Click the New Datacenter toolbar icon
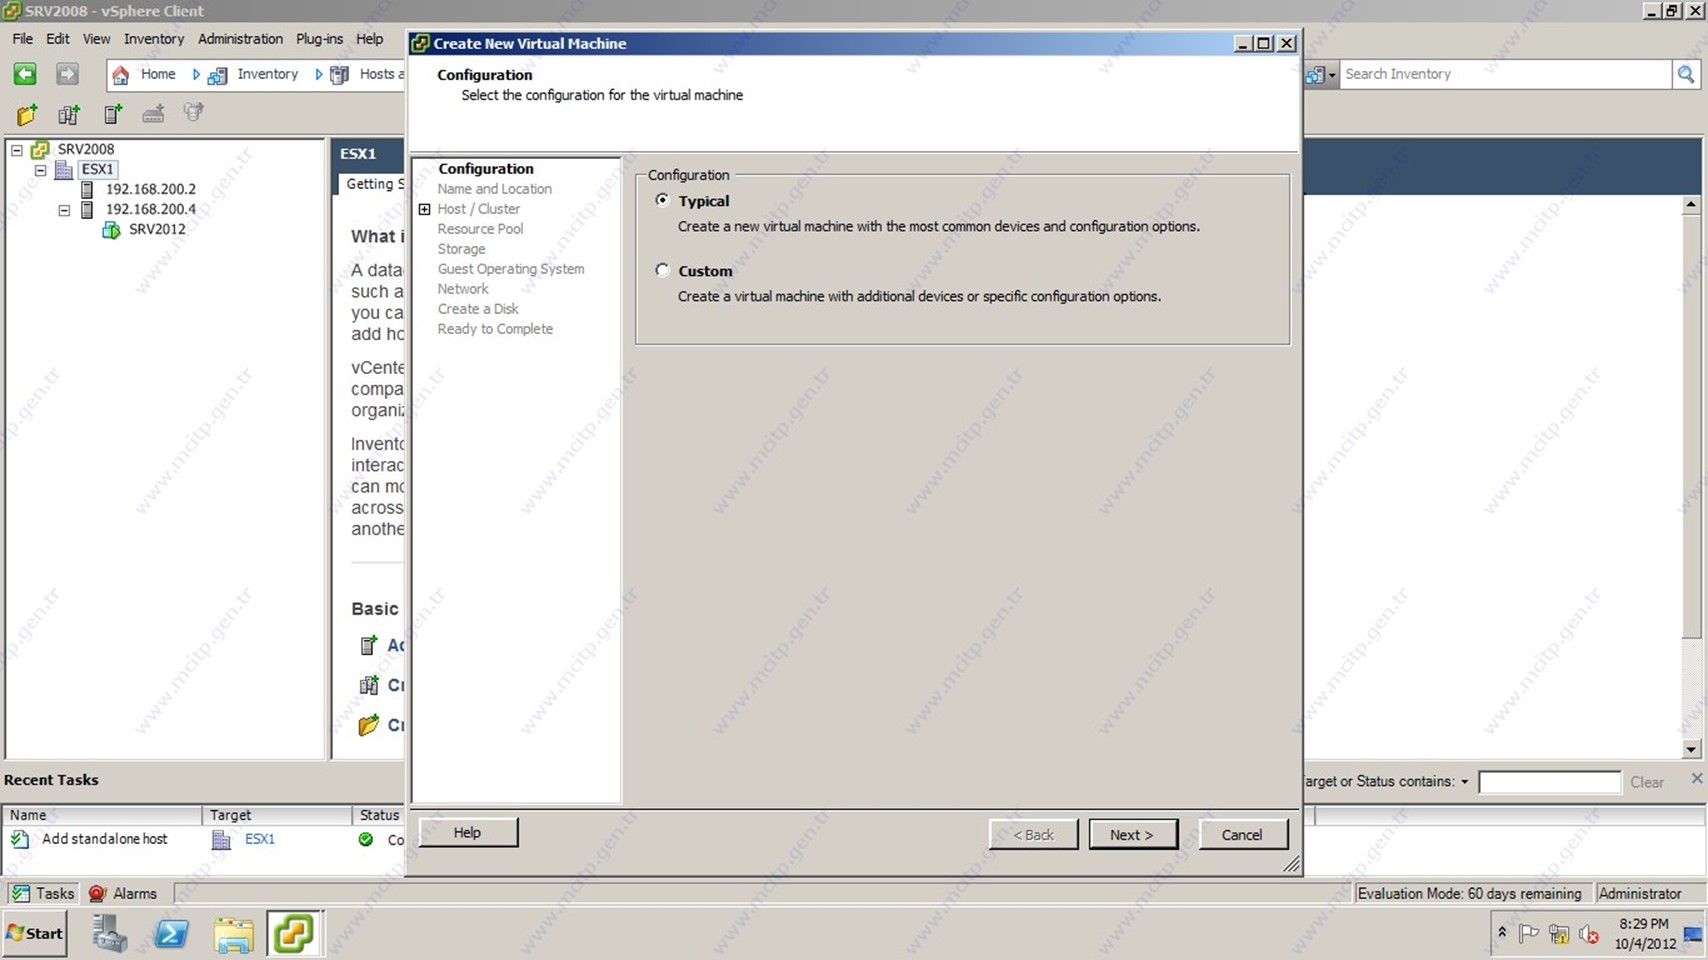 (68, 114)
